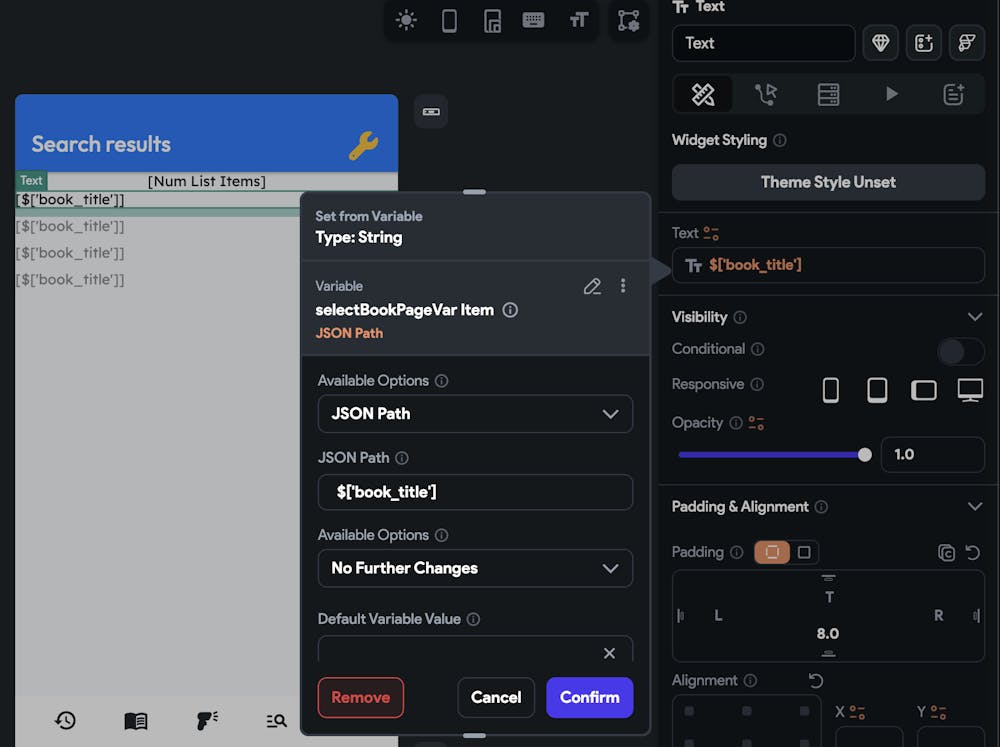Image resolution: width=1000 pixels, height=747 pixels.
Task: Click the Remove button
Action: pyautogui.click(x=360, y=698)
